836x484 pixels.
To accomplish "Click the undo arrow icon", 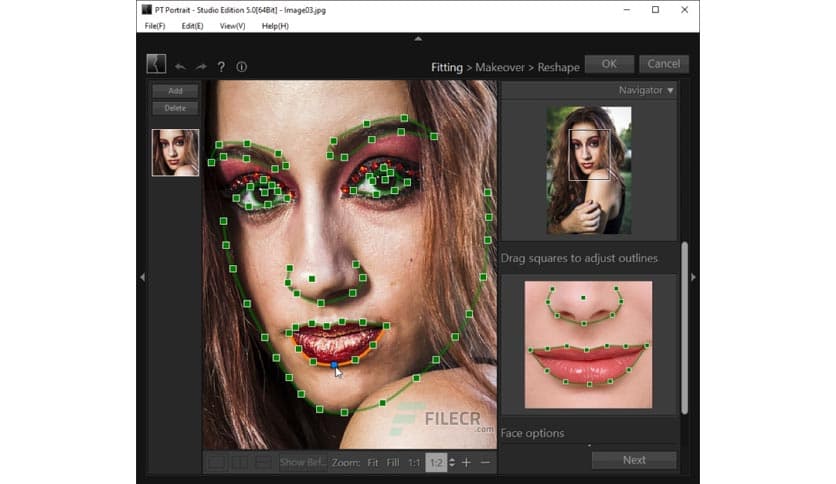I will [181, 67].
